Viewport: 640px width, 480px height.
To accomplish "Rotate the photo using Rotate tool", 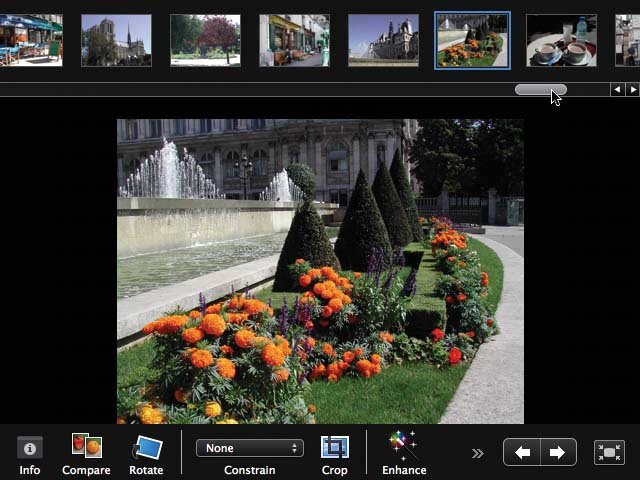I will click(x=146, y=448).
